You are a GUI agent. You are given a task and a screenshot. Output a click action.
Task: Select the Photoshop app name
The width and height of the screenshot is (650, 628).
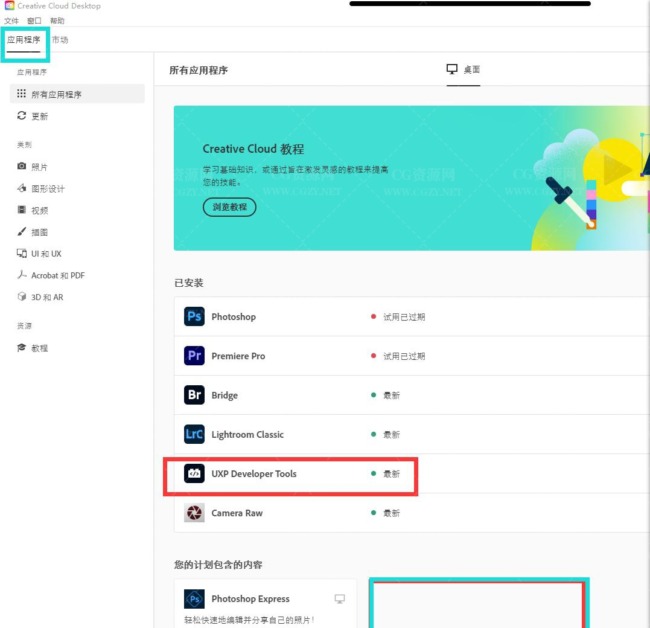click(x=234, y=317)
